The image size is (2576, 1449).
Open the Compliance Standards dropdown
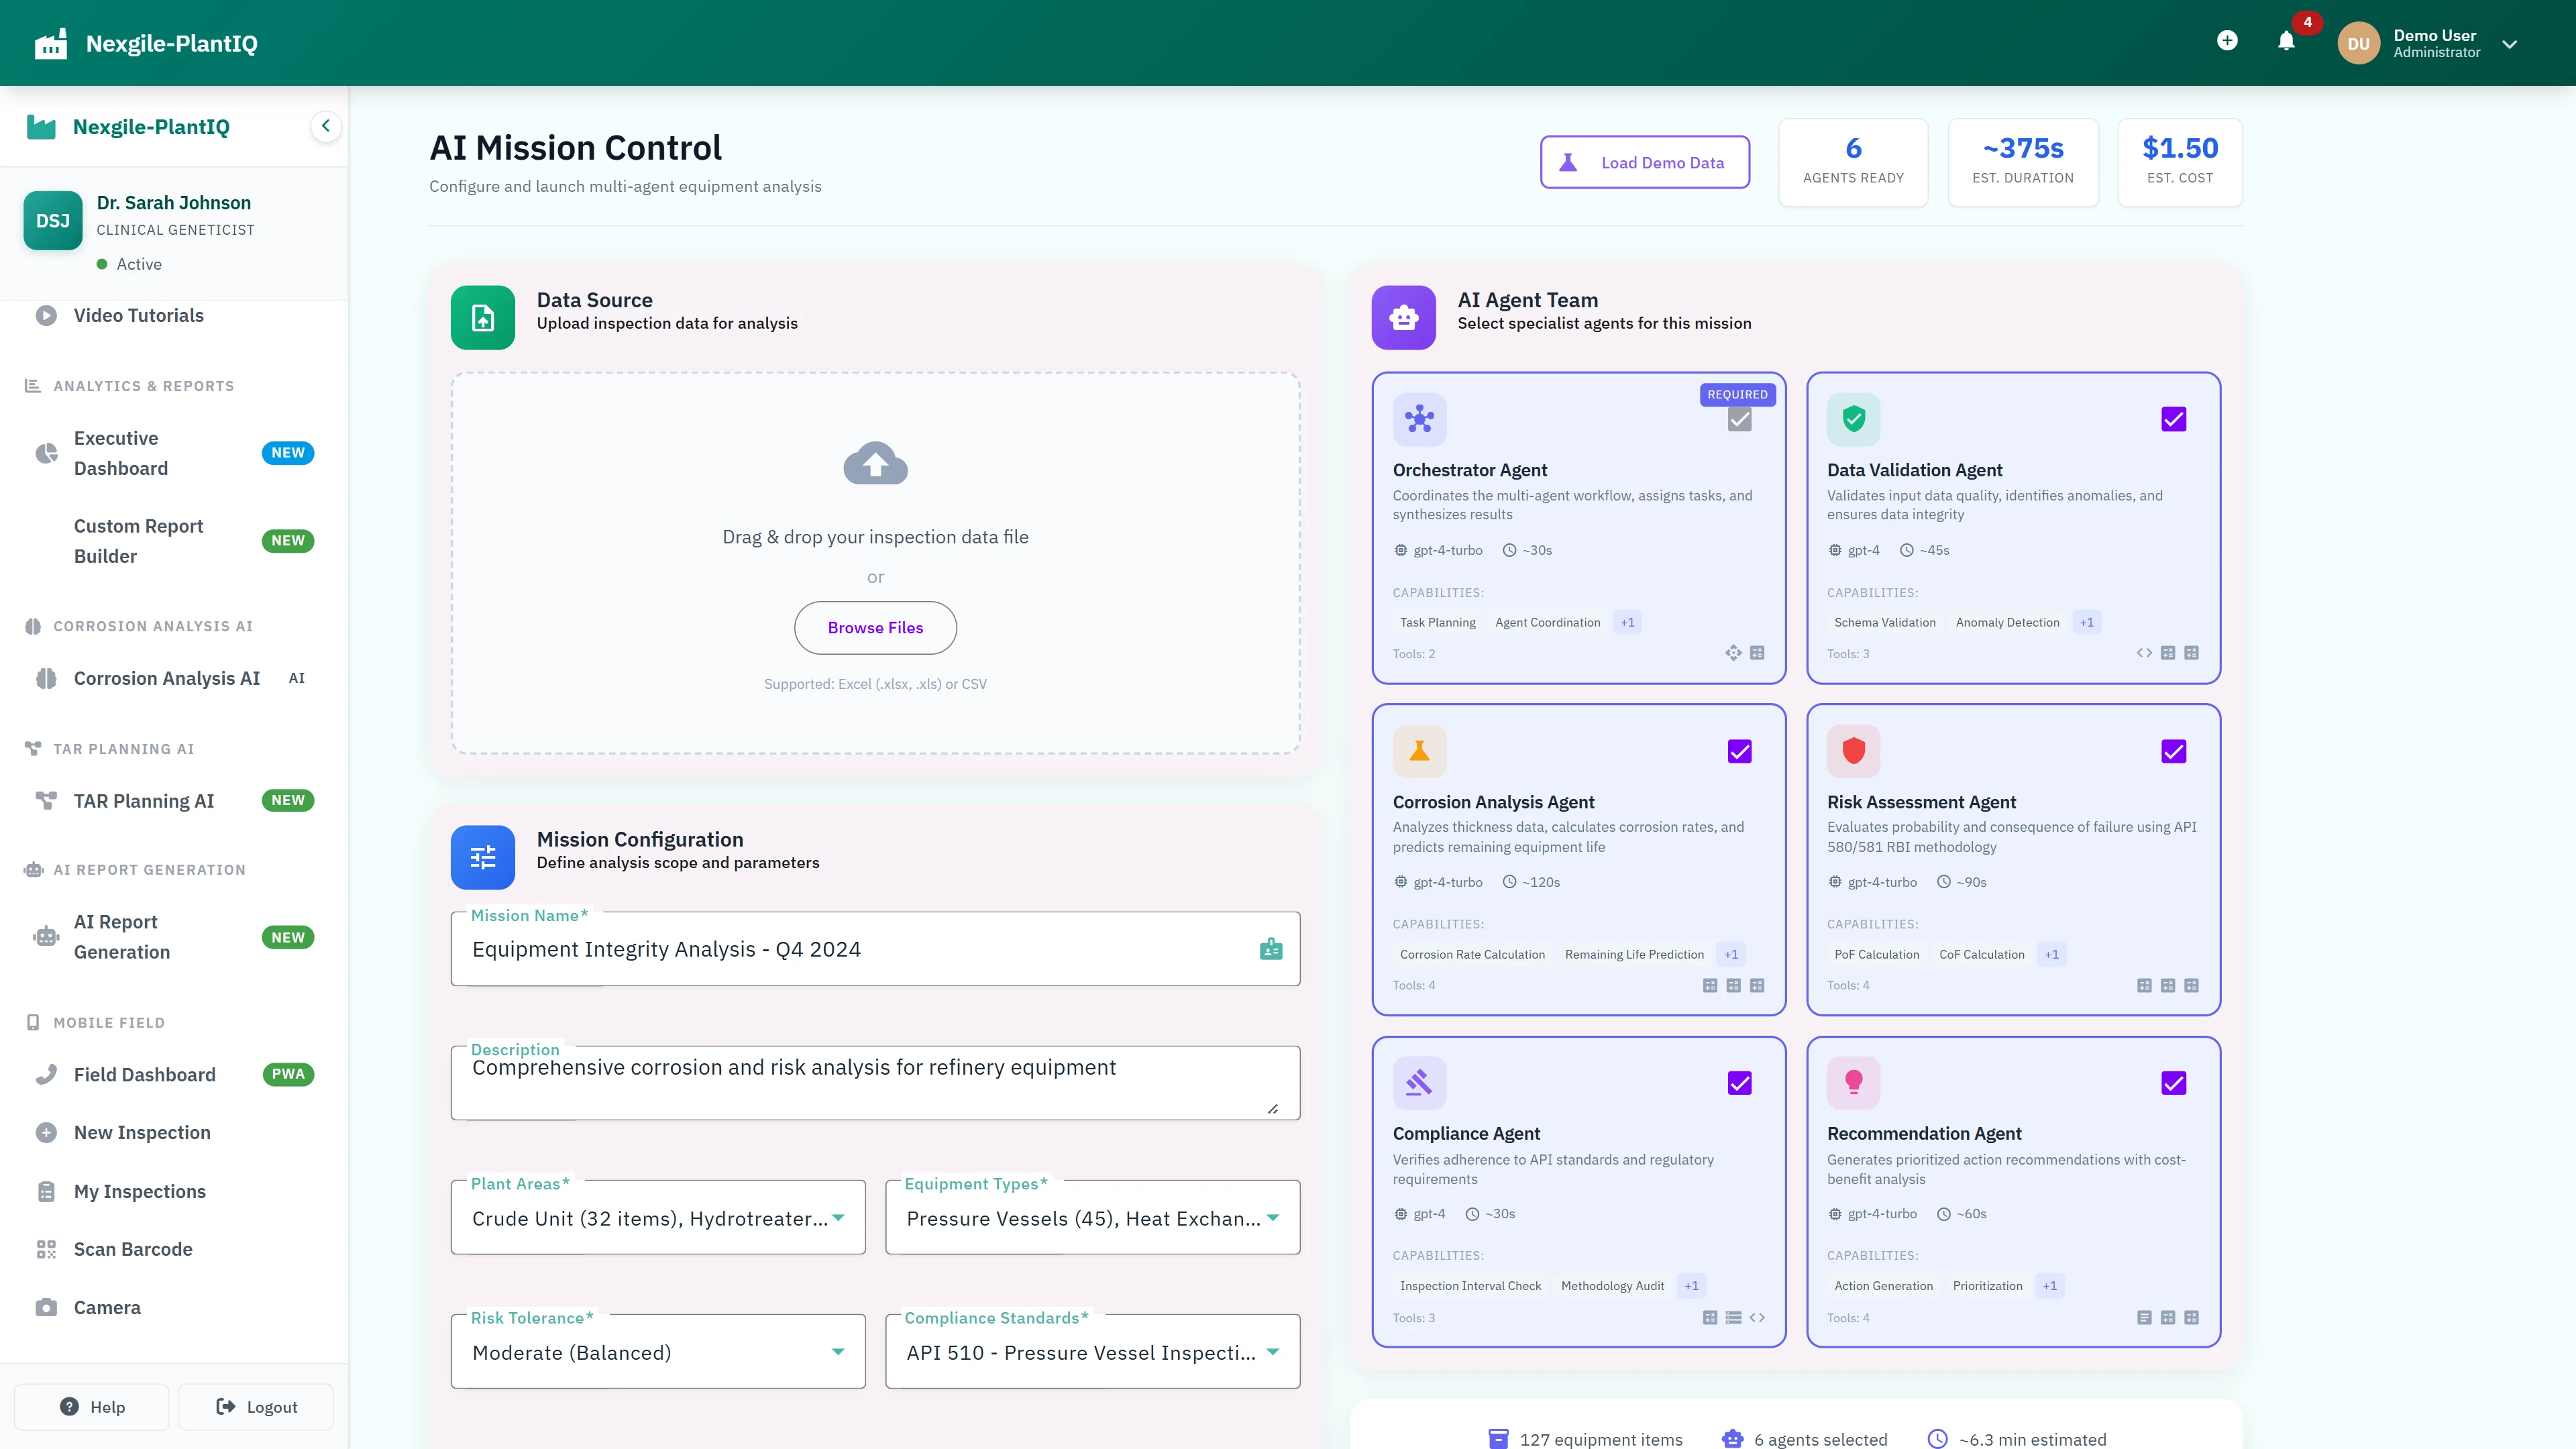pyautogui.click(x=1092, y=1352)
